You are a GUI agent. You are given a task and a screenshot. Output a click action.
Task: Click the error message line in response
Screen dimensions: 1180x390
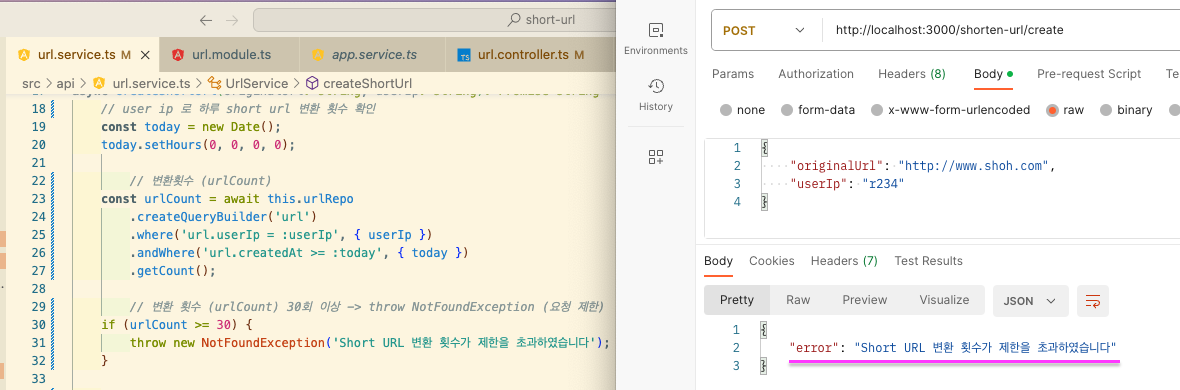952,348
